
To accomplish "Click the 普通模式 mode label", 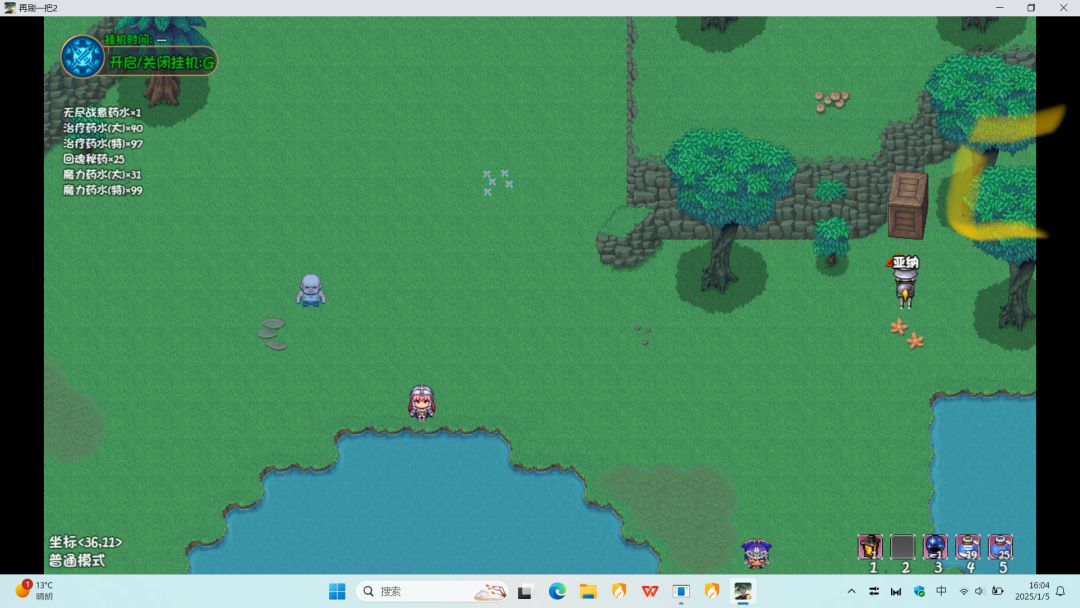I will pos(77,560).
